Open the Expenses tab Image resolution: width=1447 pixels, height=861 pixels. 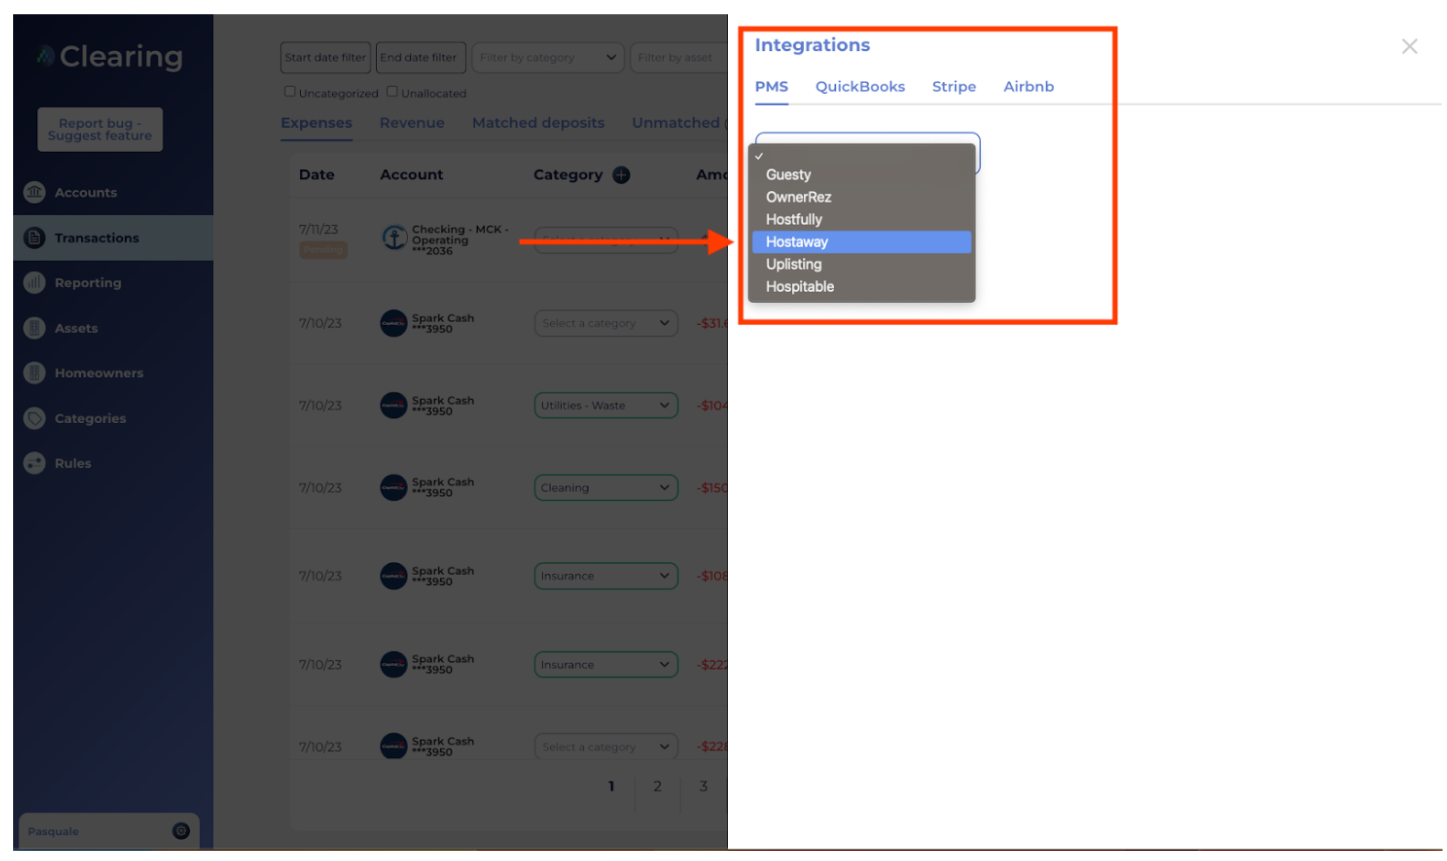[x=316, y=123]
